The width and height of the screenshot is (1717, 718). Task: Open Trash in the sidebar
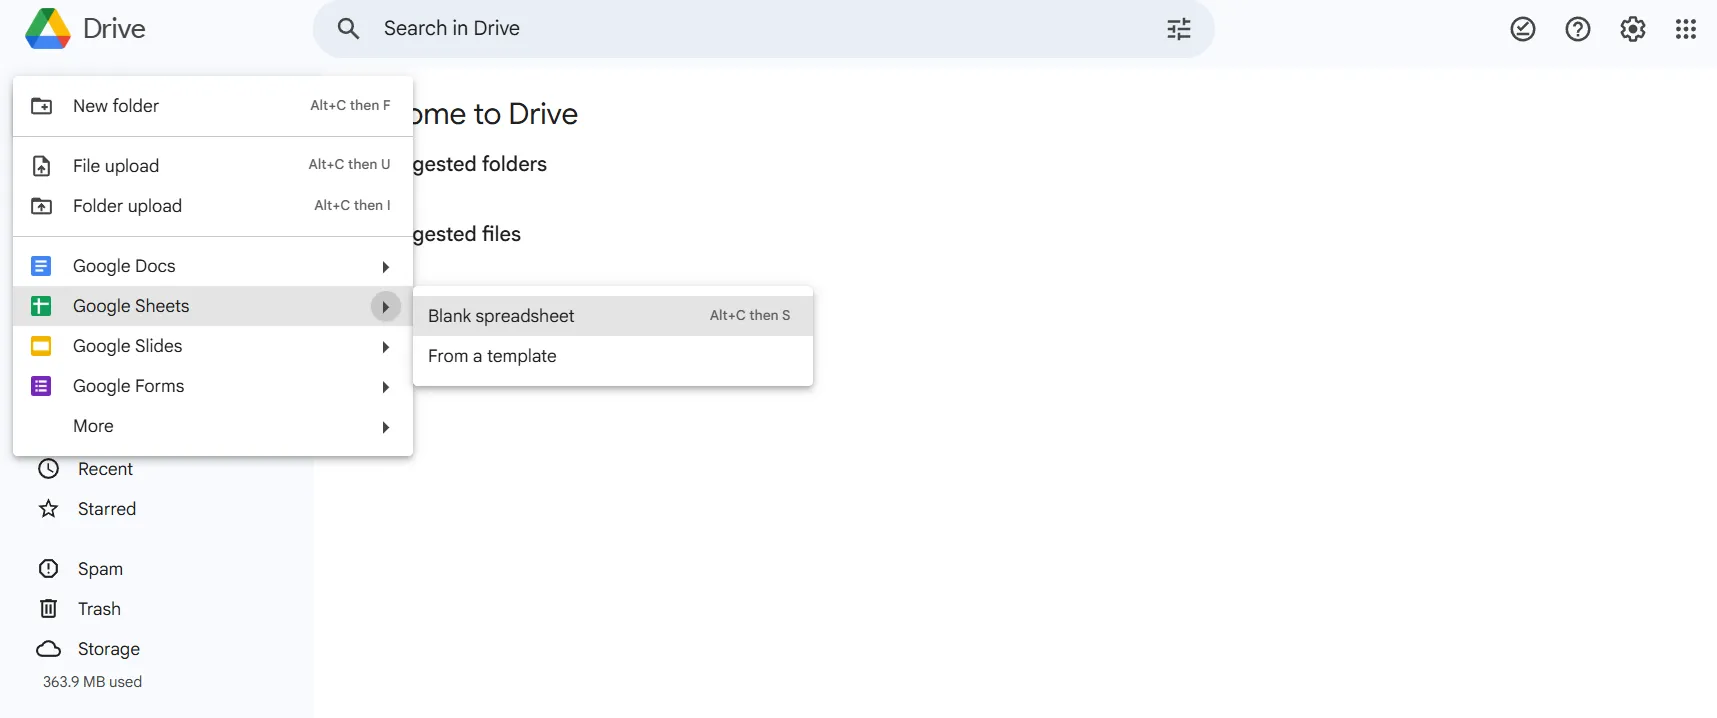pyautogui.click(x=99, y=609)
